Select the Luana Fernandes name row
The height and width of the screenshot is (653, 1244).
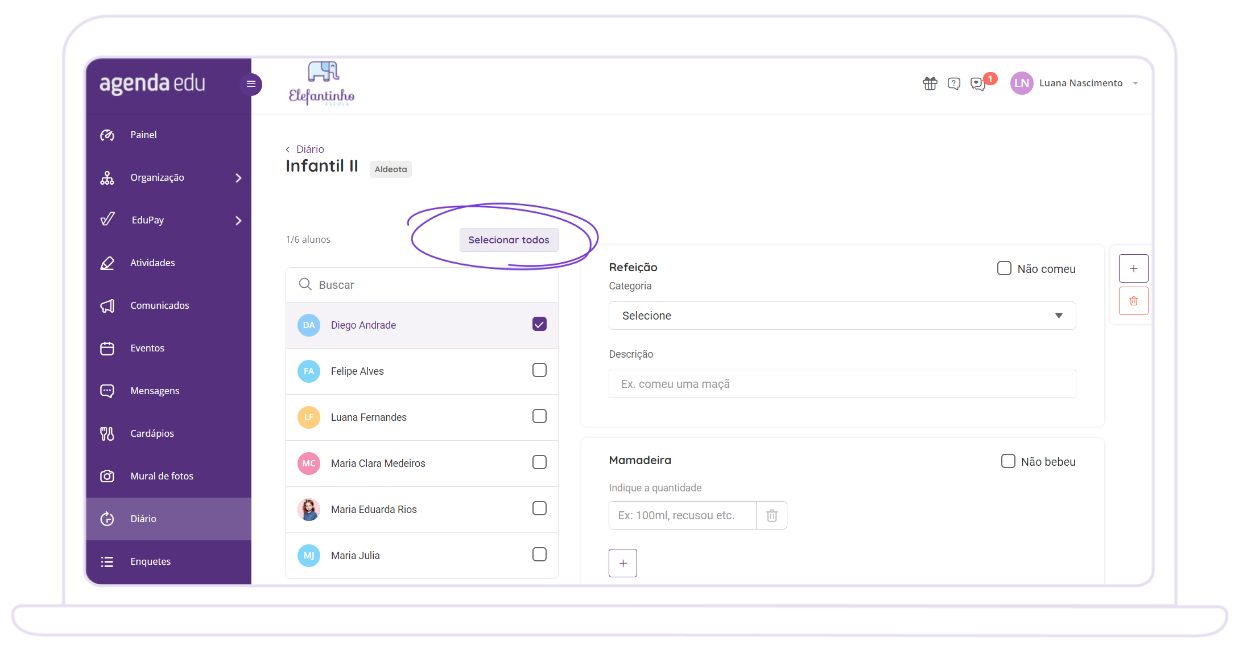click(x=422, y=417)
